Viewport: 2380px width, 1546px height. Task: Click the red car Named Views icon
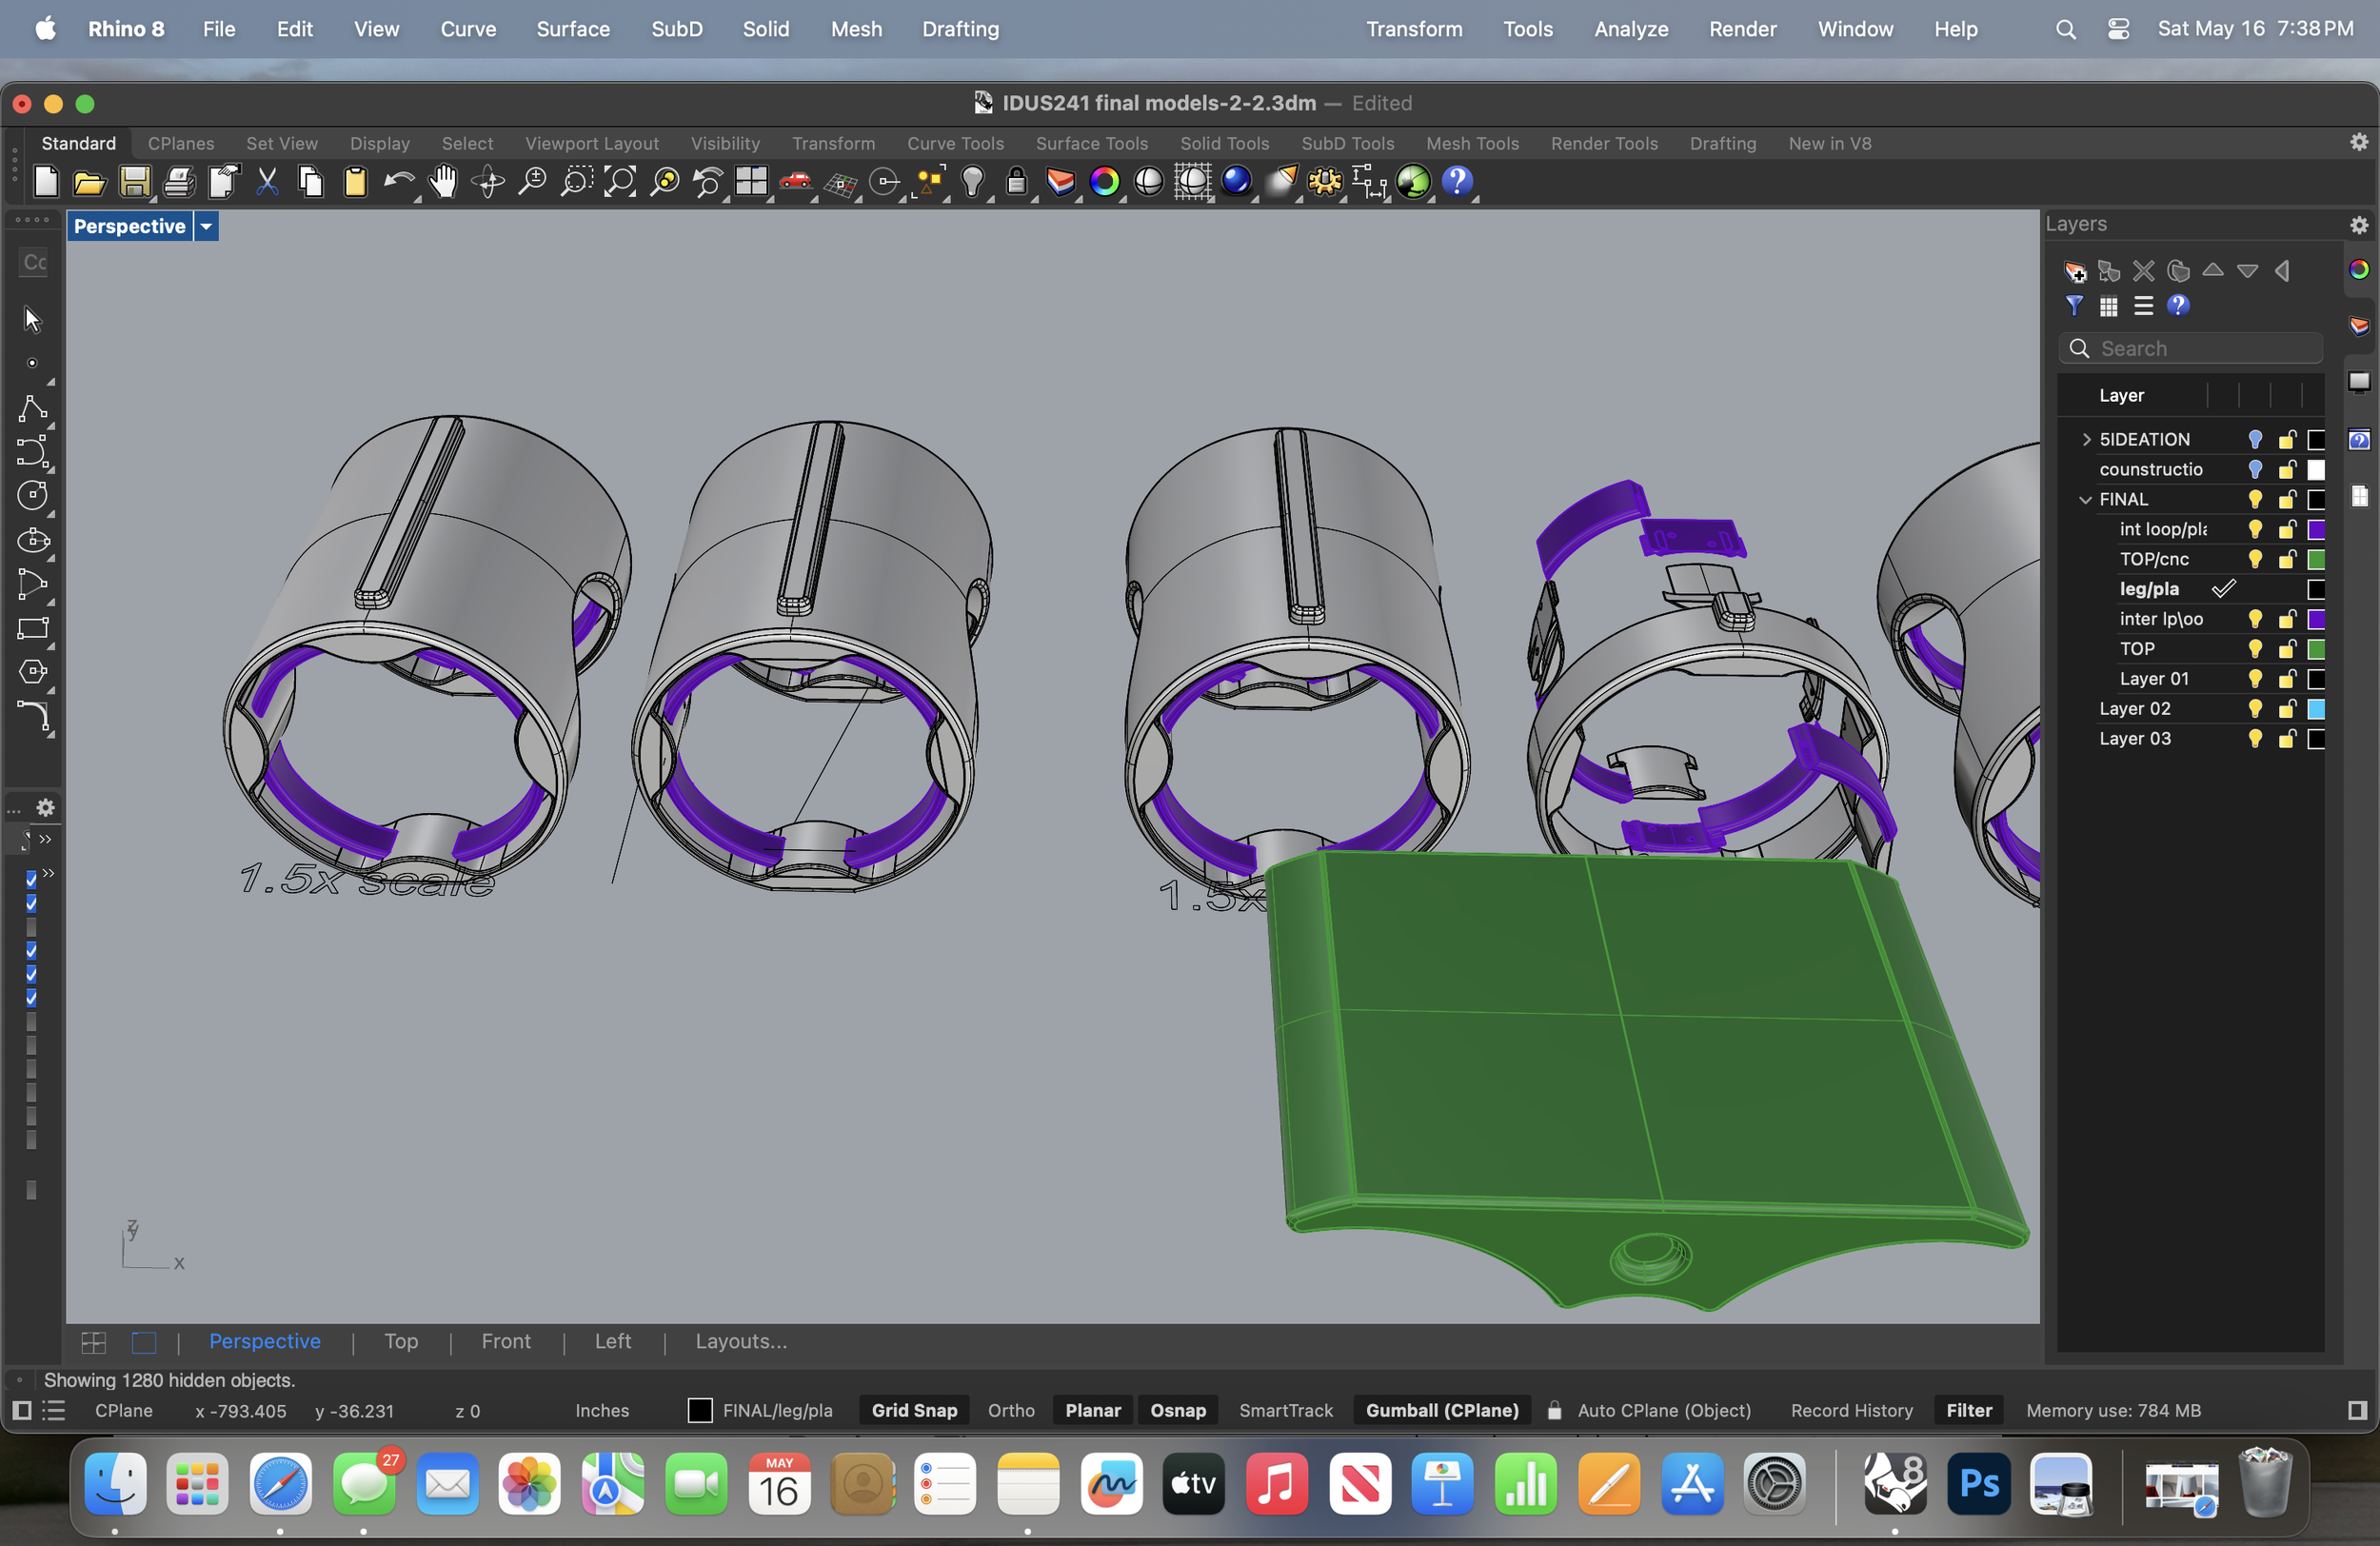pyautogui.click(x=796, y=182)
